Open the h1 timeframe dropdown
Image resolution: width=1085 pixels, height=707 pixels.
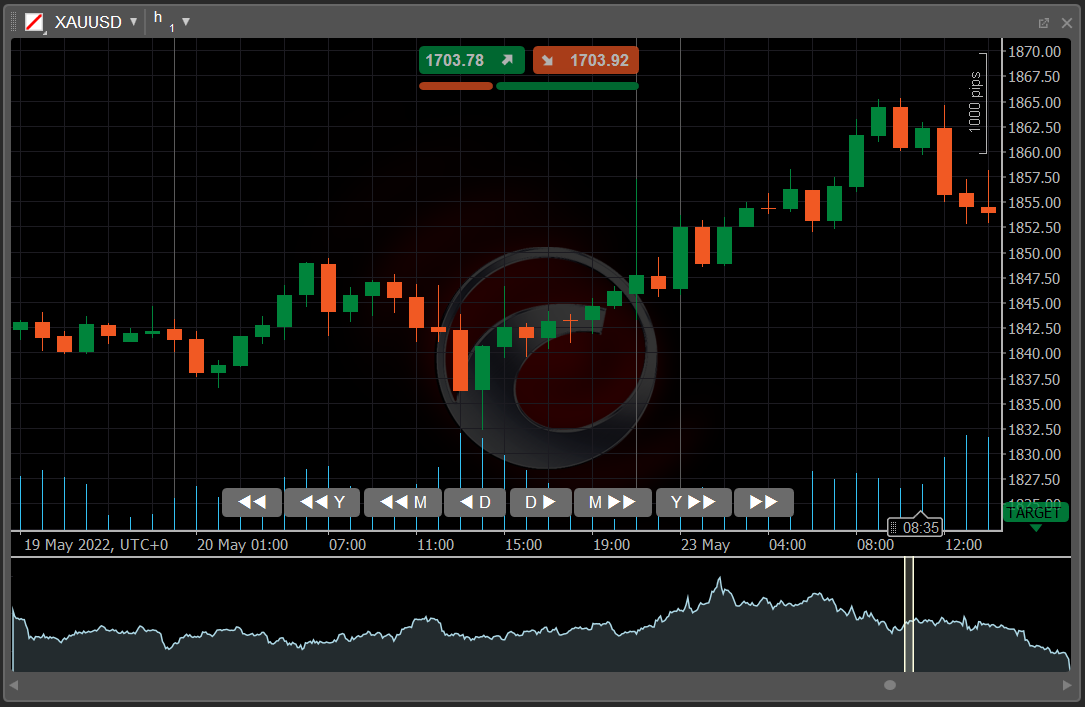(186, 21)
